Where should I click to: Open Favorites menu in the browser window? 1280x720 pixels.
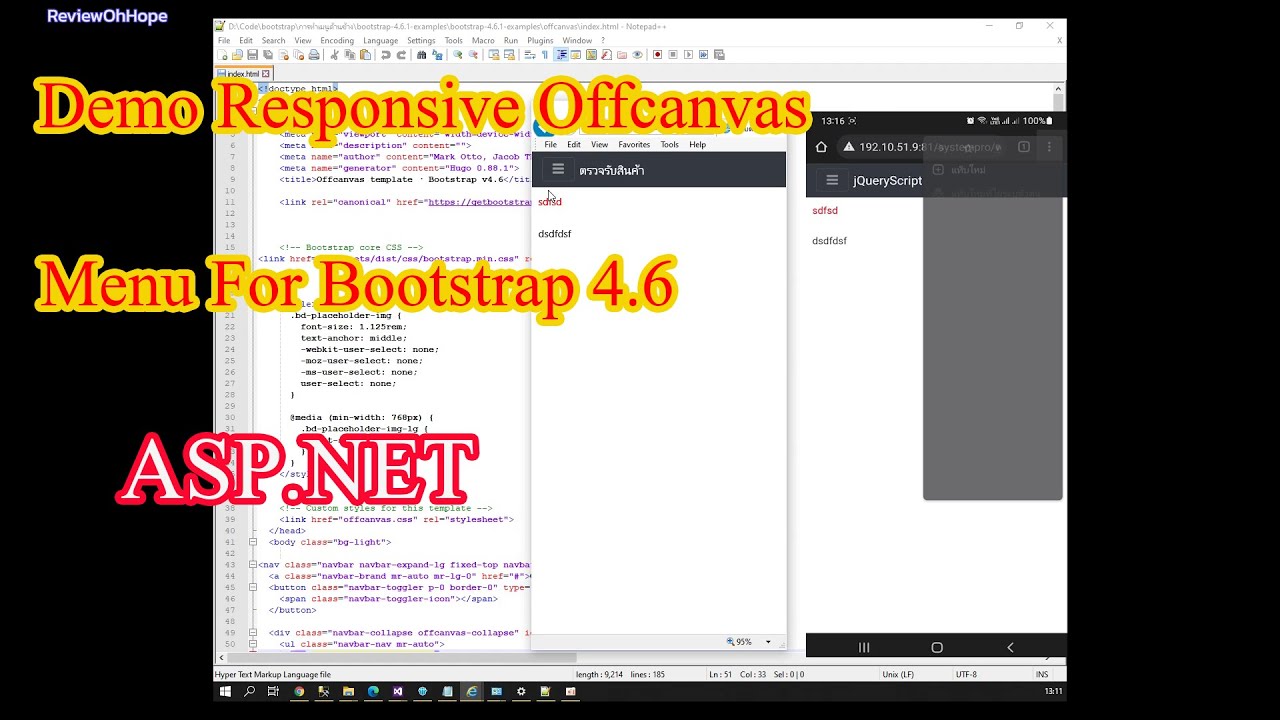point(634,144)
